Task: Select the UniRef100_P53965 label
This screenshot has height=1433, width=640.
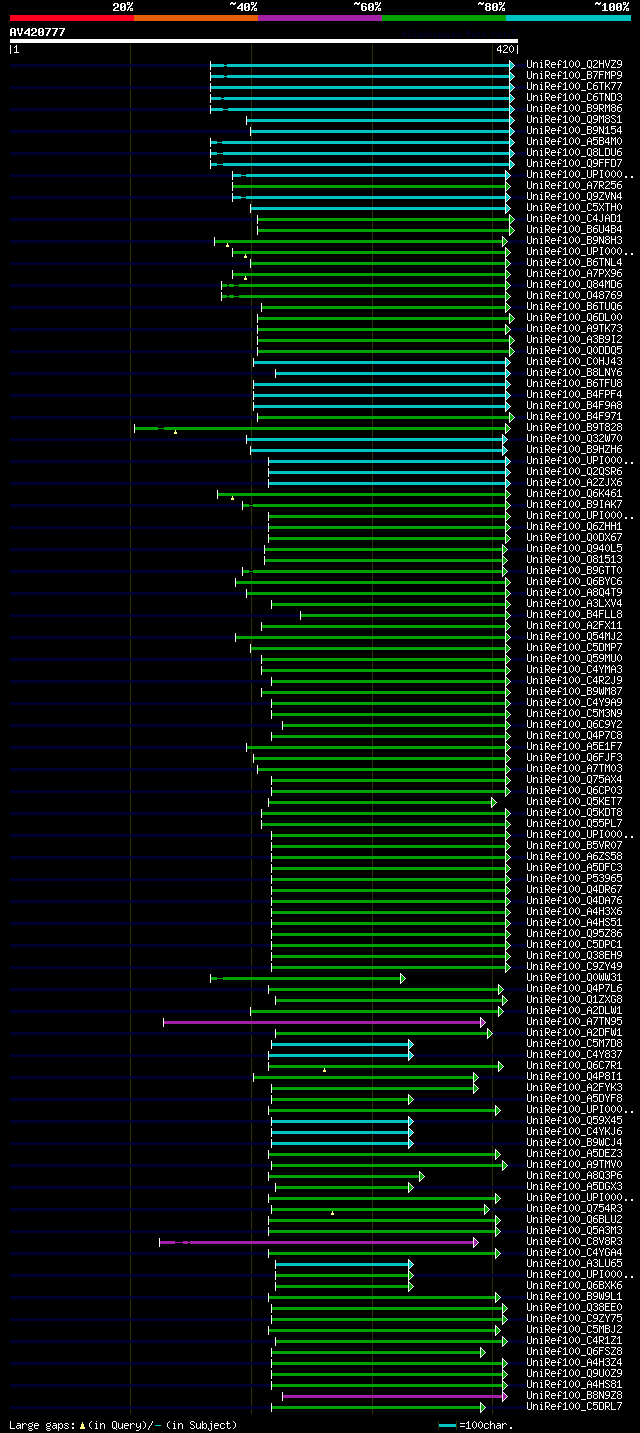Action: click(574, 879)
